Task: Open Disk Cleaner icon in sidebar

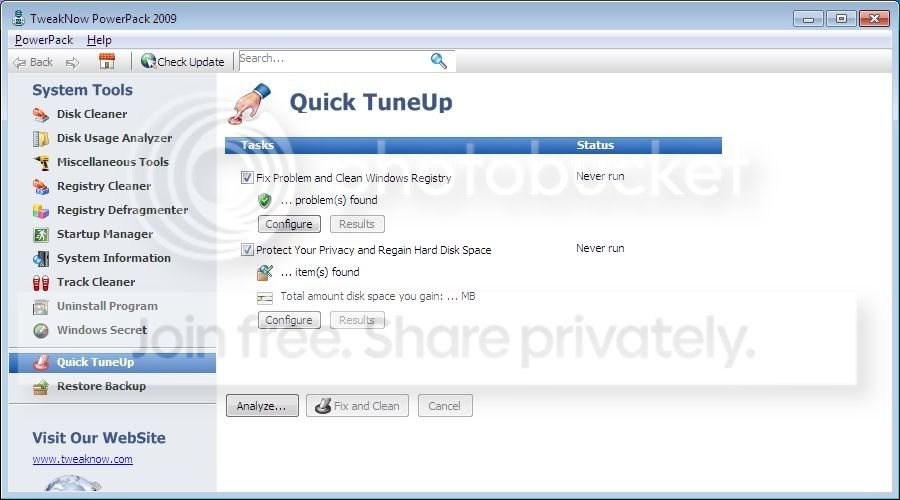Action: (41, 114)
